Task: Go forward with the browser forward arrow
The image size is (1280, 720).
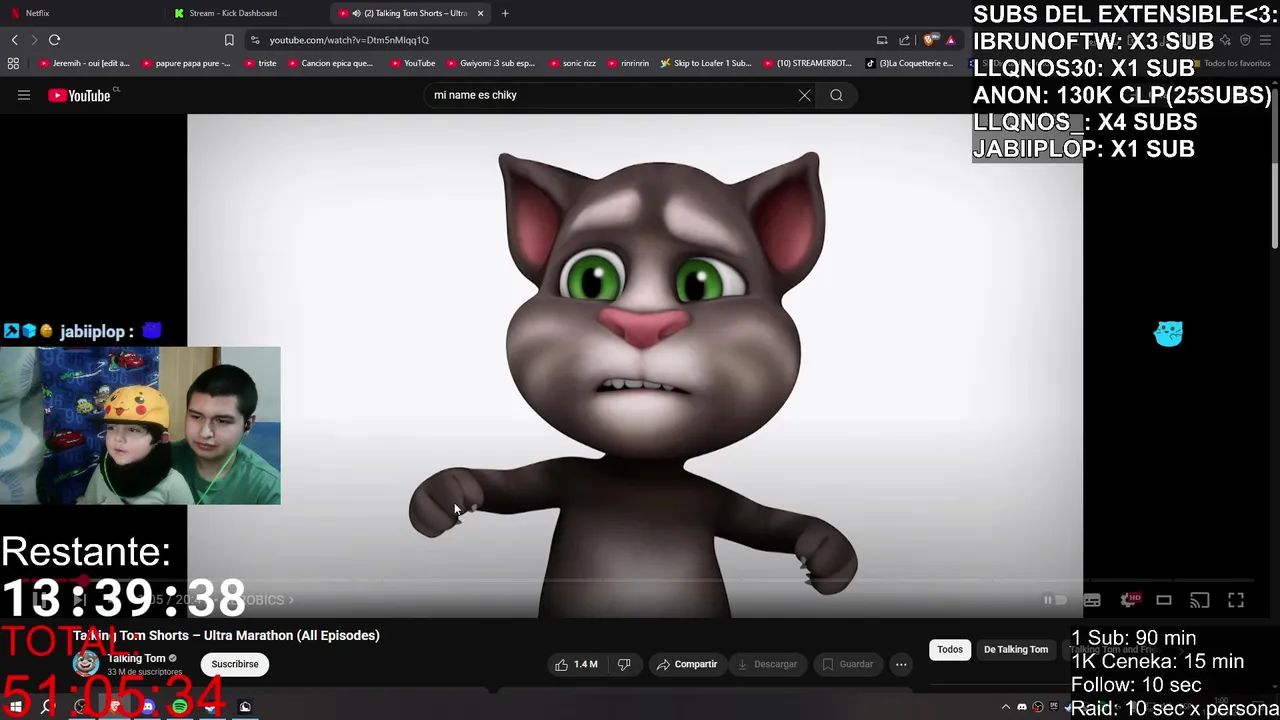Action: (x=34, y=40)
